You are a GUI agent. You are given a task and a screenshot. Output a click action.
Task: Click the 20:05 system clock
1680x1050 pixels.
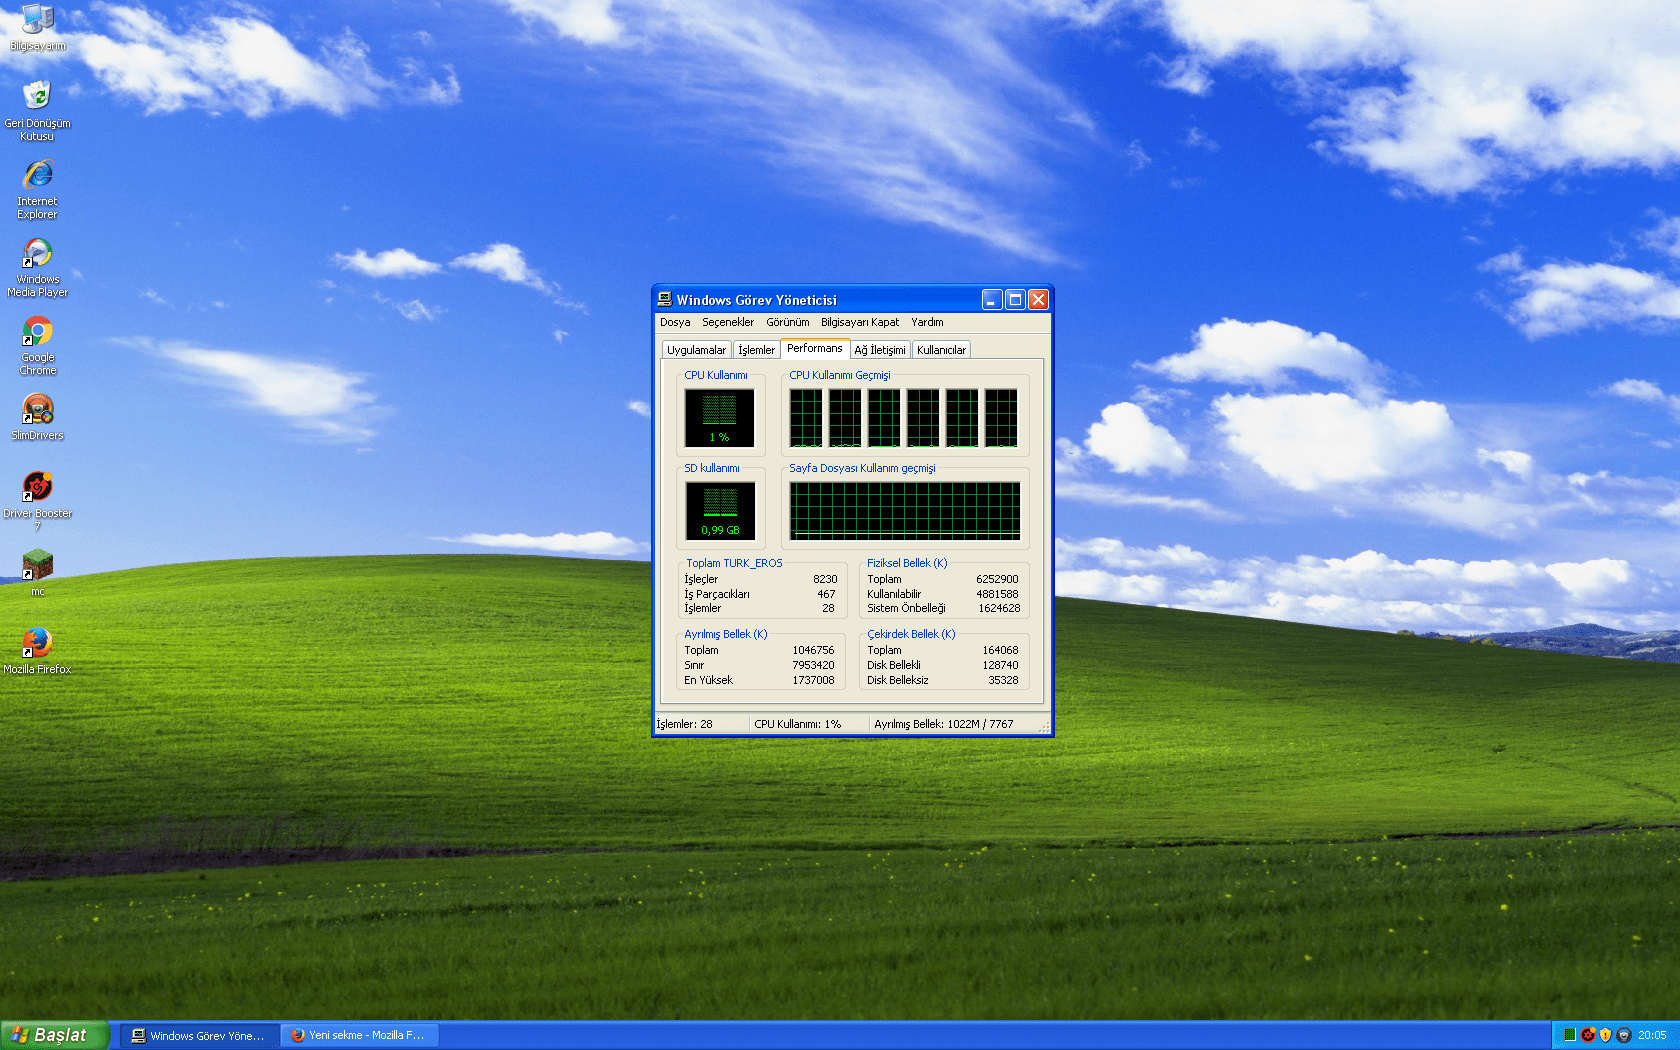click(1652, 1035)
